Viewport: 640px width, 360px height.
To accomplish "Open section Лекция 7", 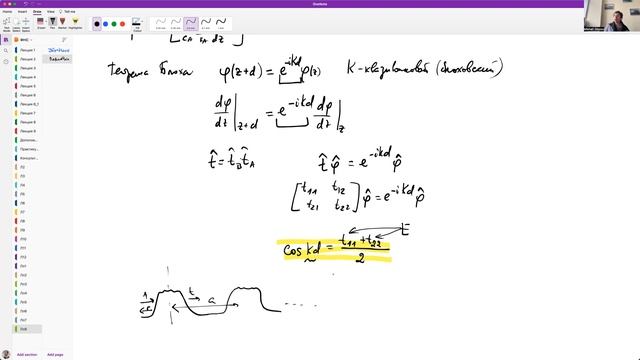I will coord(27,113).
